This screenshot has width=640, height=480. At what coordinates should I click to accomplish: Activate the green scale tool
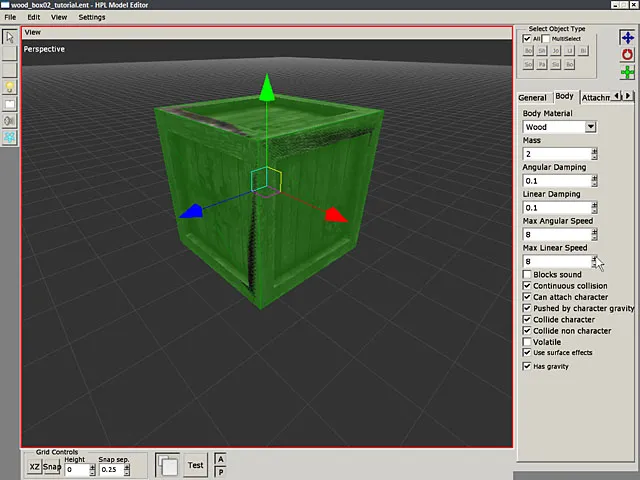(x=627, y=72)
